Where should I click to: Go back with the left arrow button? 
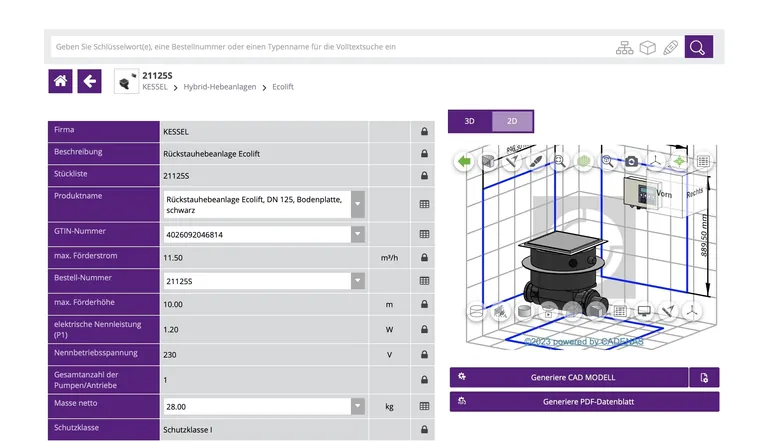(x=90, y=81)
